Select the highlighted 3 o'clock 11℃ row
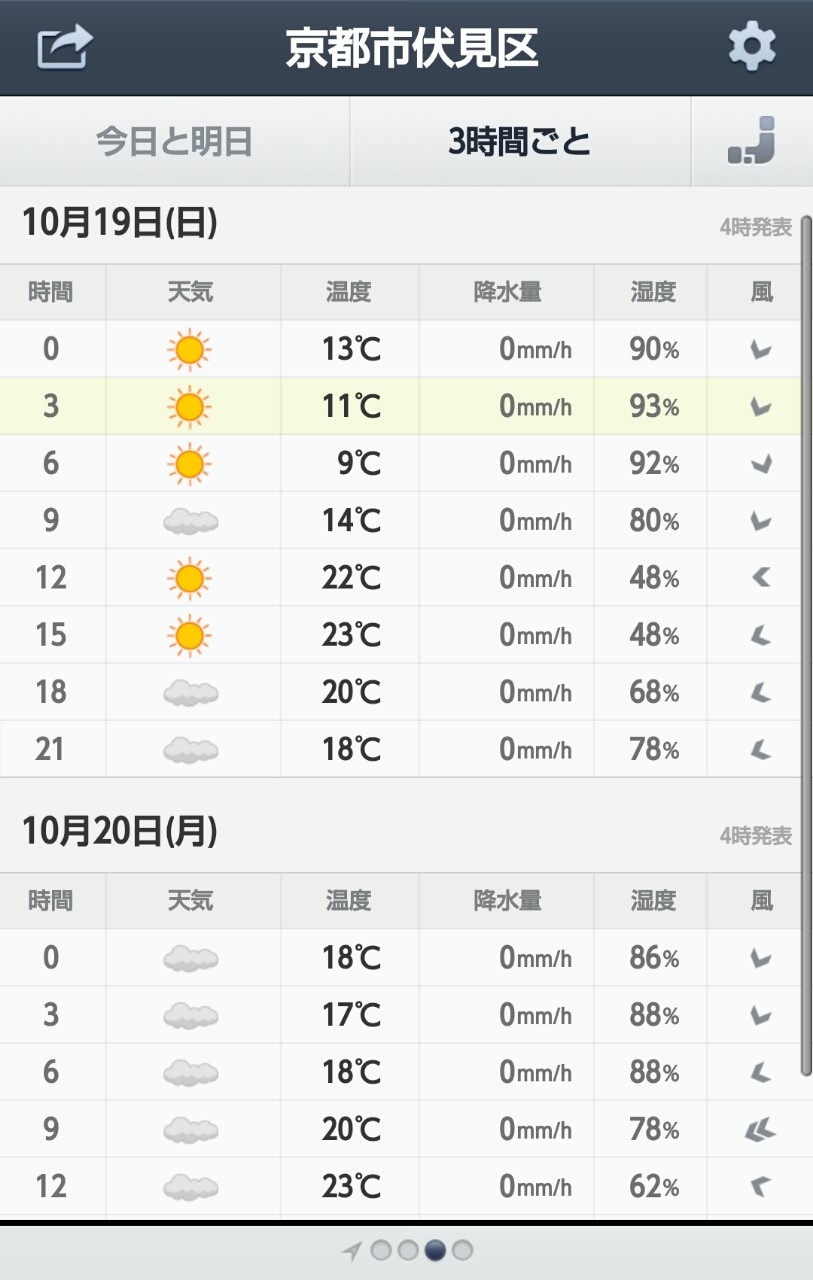 [x=401, y=406]
